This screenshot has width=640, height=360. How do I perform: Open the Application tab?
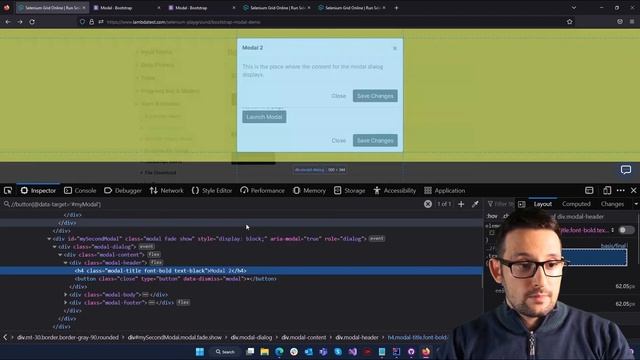(444, 191)
